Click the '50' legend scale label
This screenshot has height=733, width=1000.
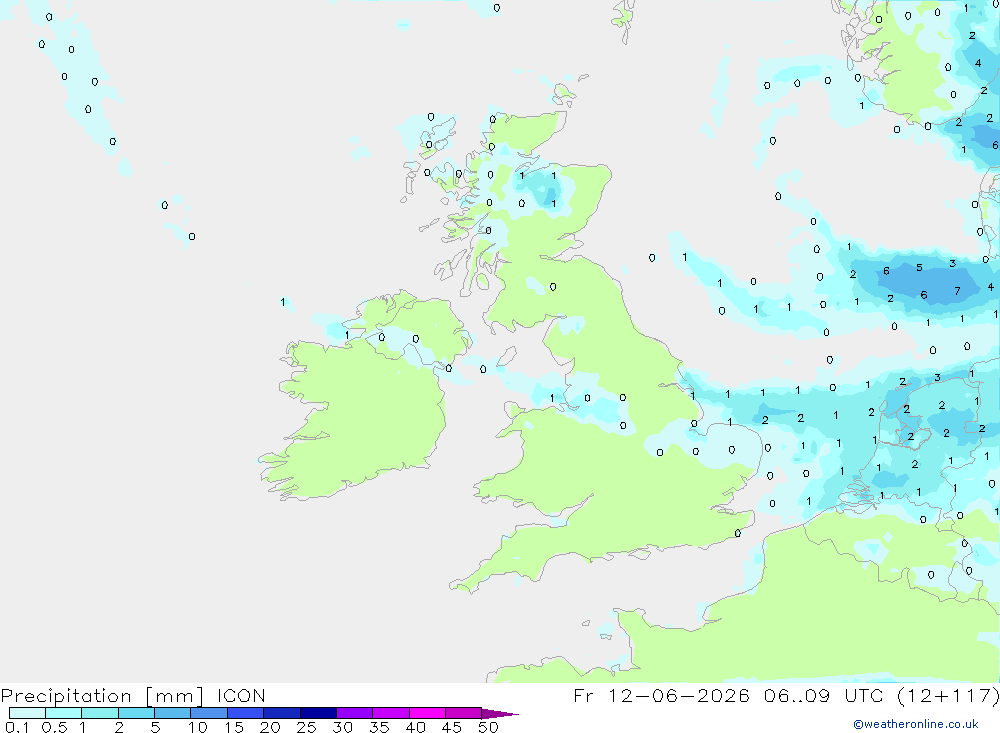(x=488, y=727)
